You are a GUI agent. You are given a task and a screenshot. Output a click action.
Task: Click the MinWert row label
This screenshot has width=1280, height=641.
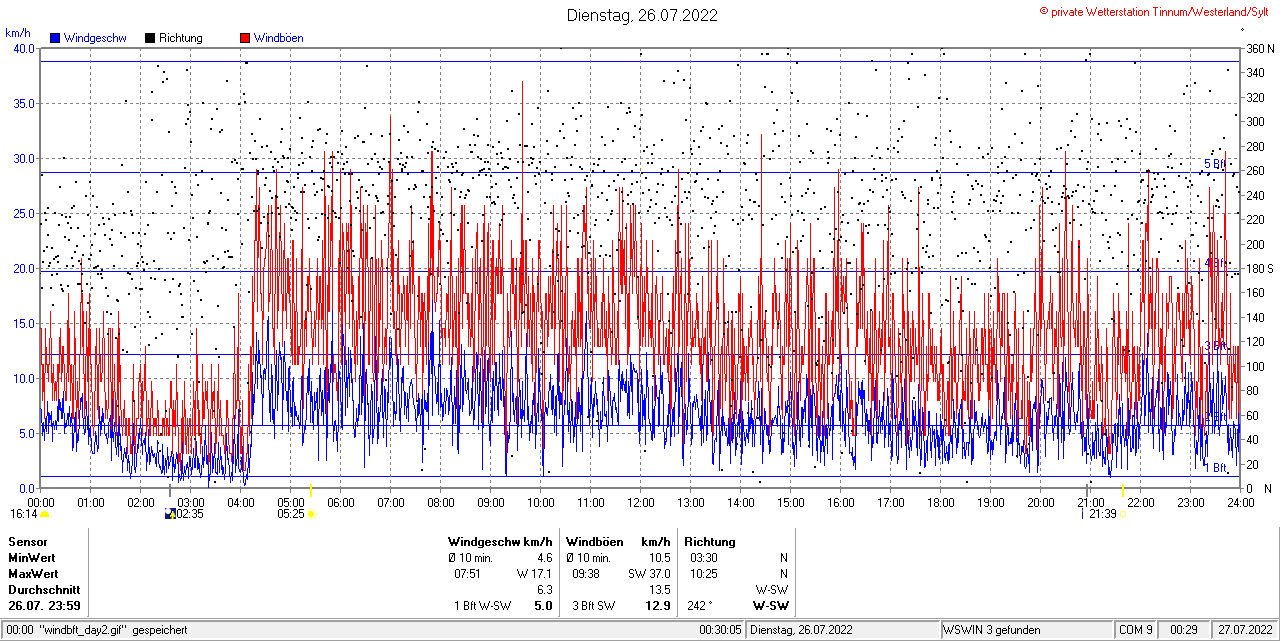point(32,558)
